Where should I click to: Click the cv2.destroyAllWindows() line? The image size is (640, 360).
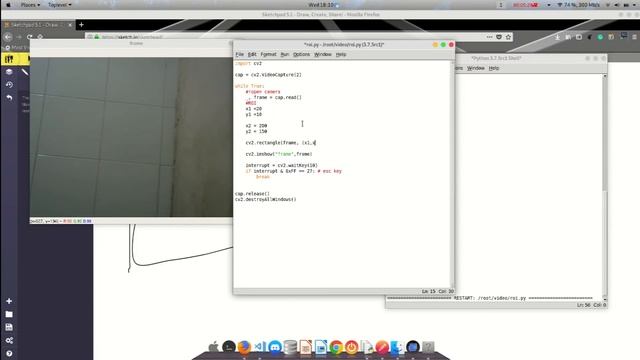click(x=266, y=200)
